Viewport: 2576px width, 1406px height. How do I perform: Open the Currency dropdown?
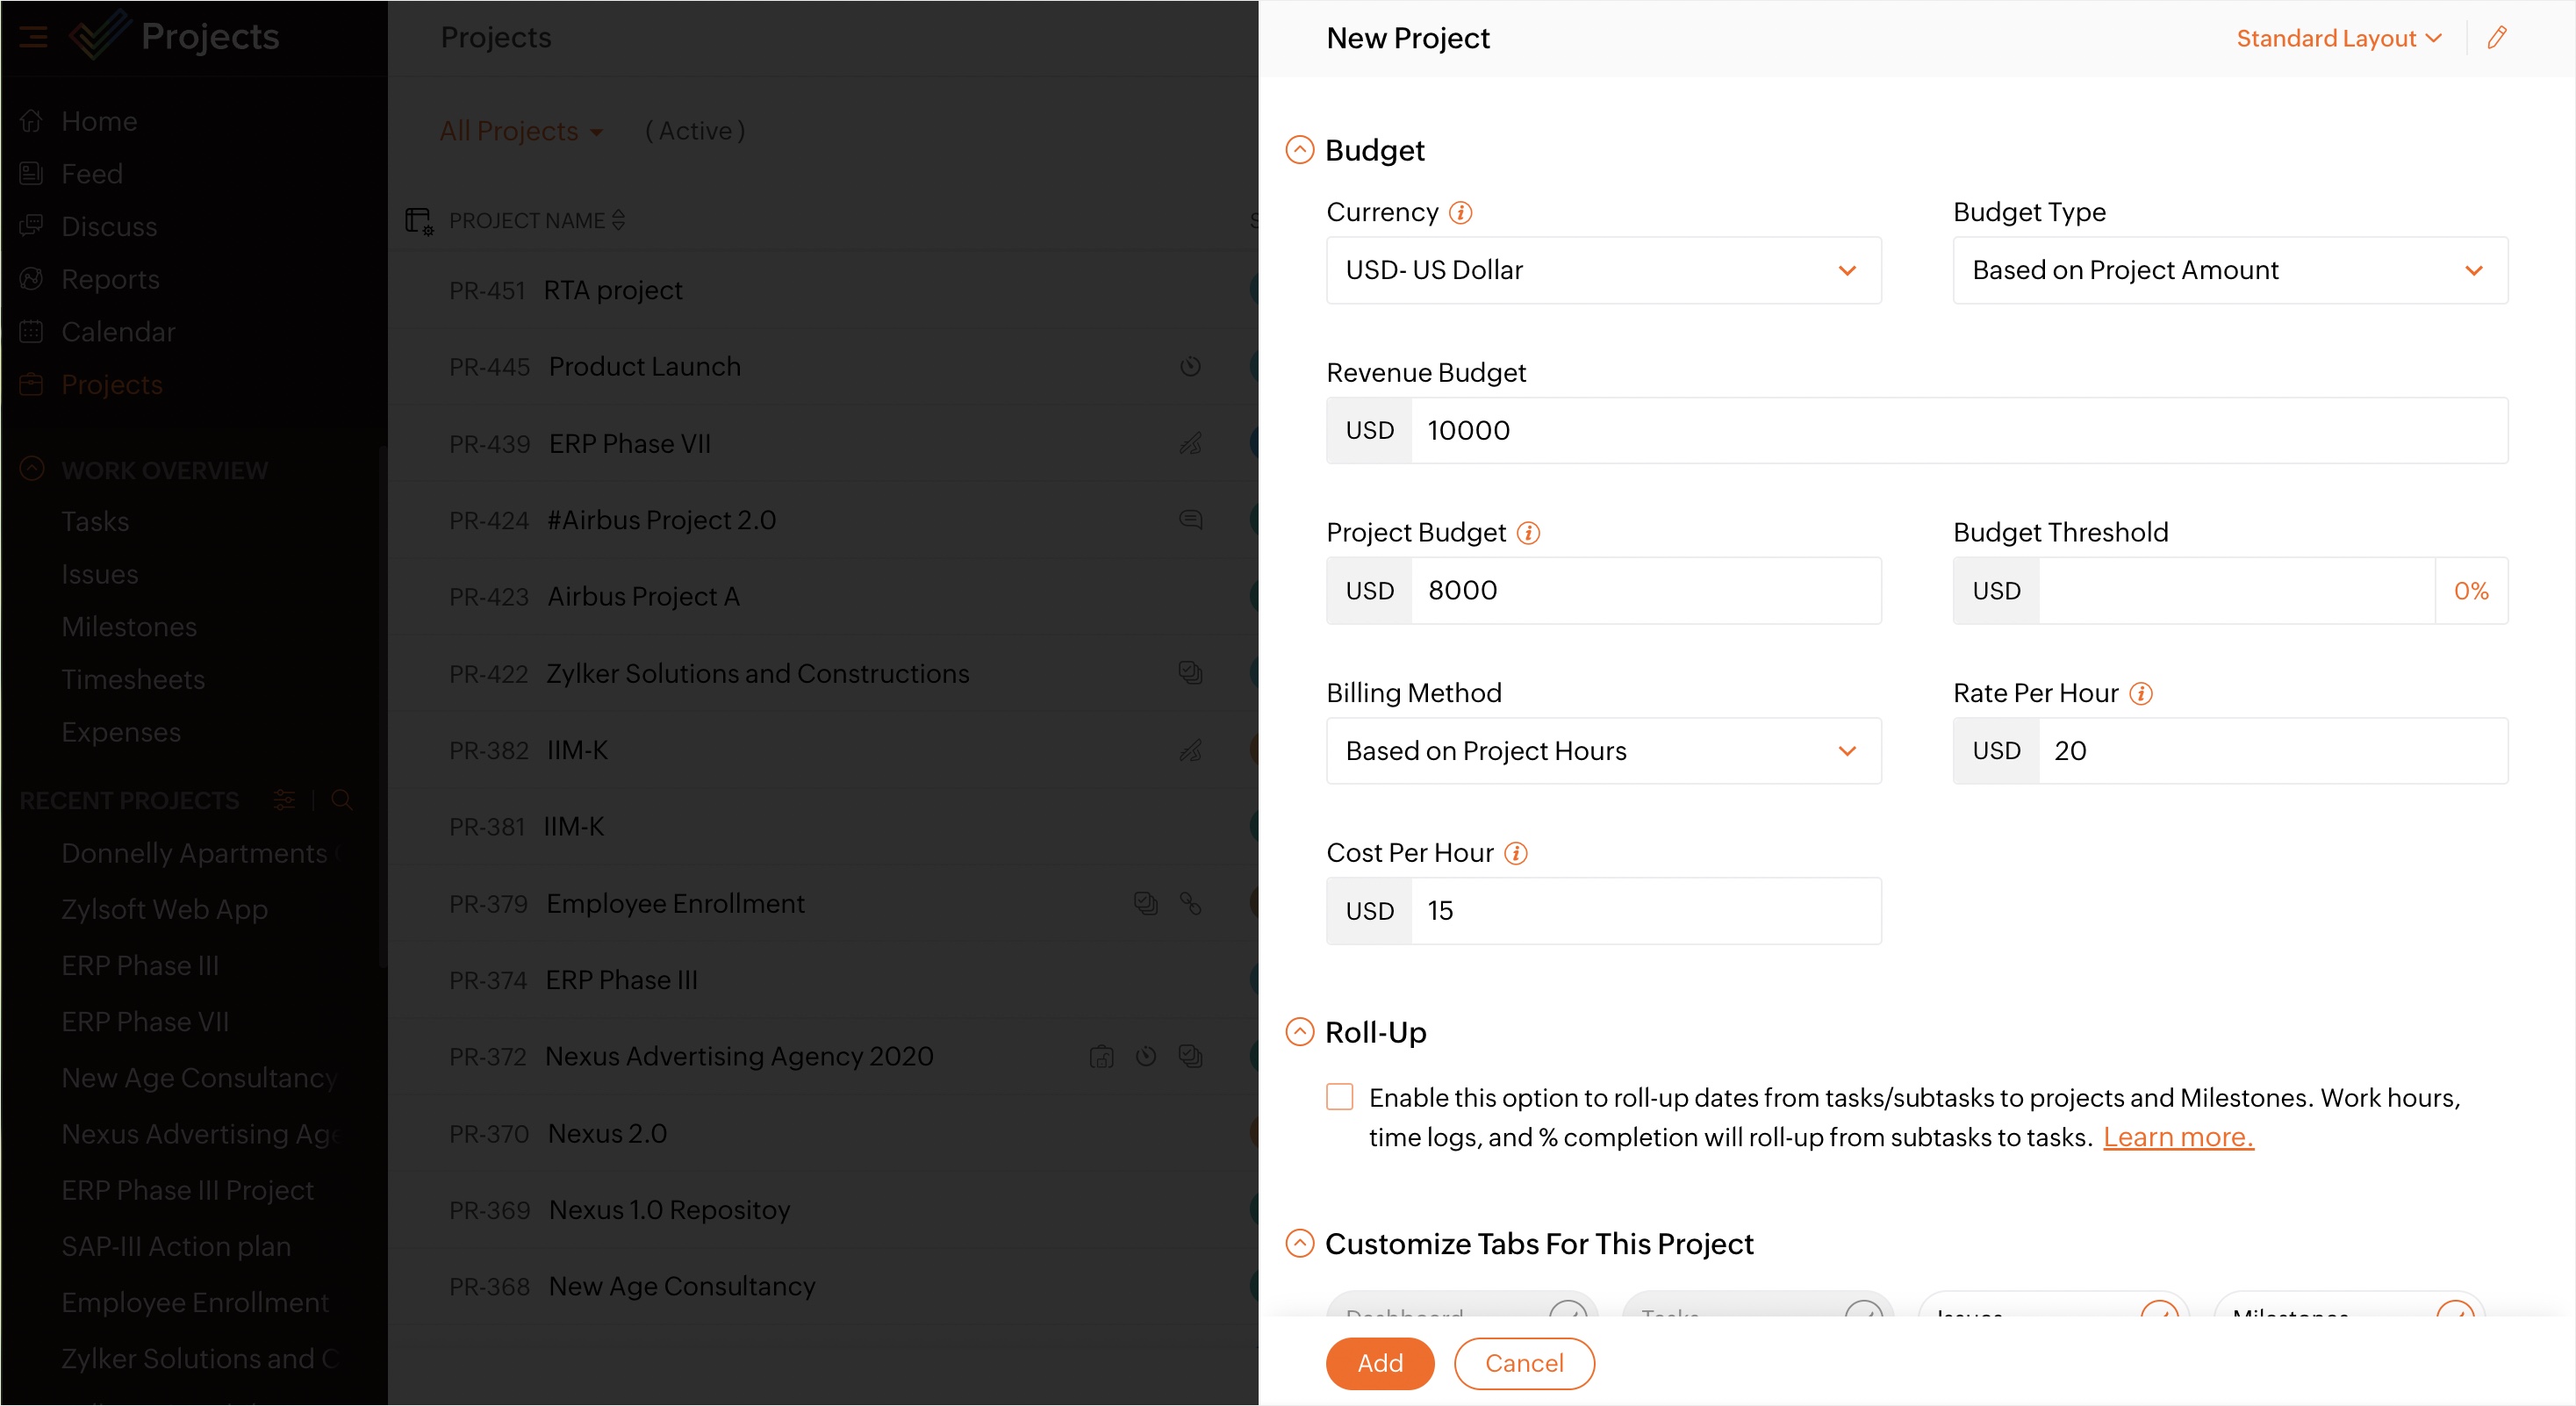tap(1603, 270)
